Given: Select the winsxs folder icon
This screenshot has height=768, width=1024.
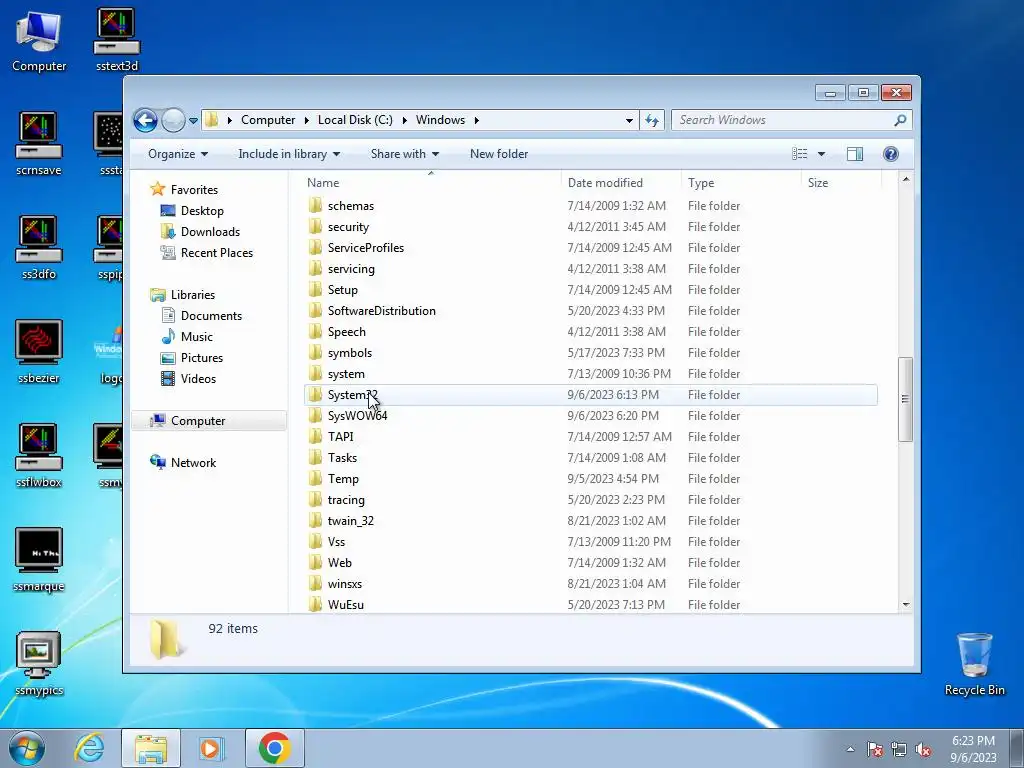Looking at the screenshot, I should [315, 584].
